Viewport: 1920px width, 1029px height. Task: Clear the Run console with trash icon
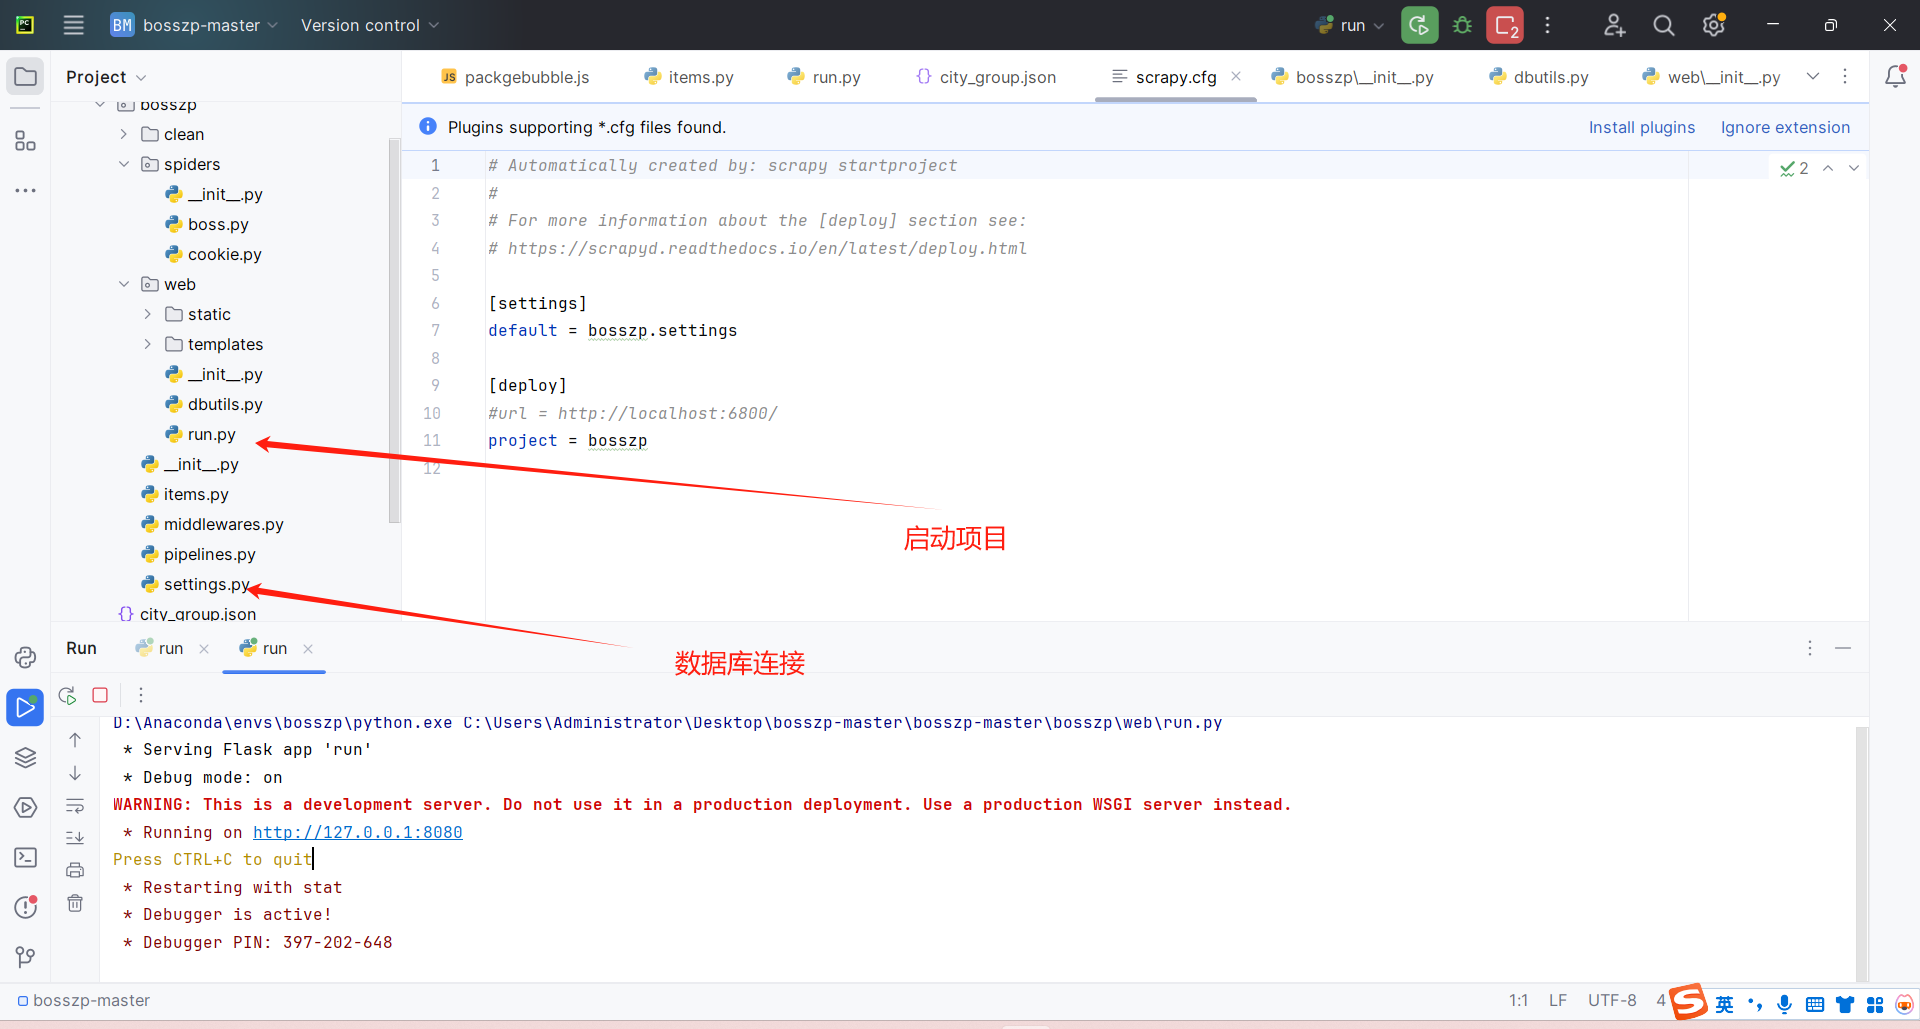pyautogui.click(x=74, y=903)
